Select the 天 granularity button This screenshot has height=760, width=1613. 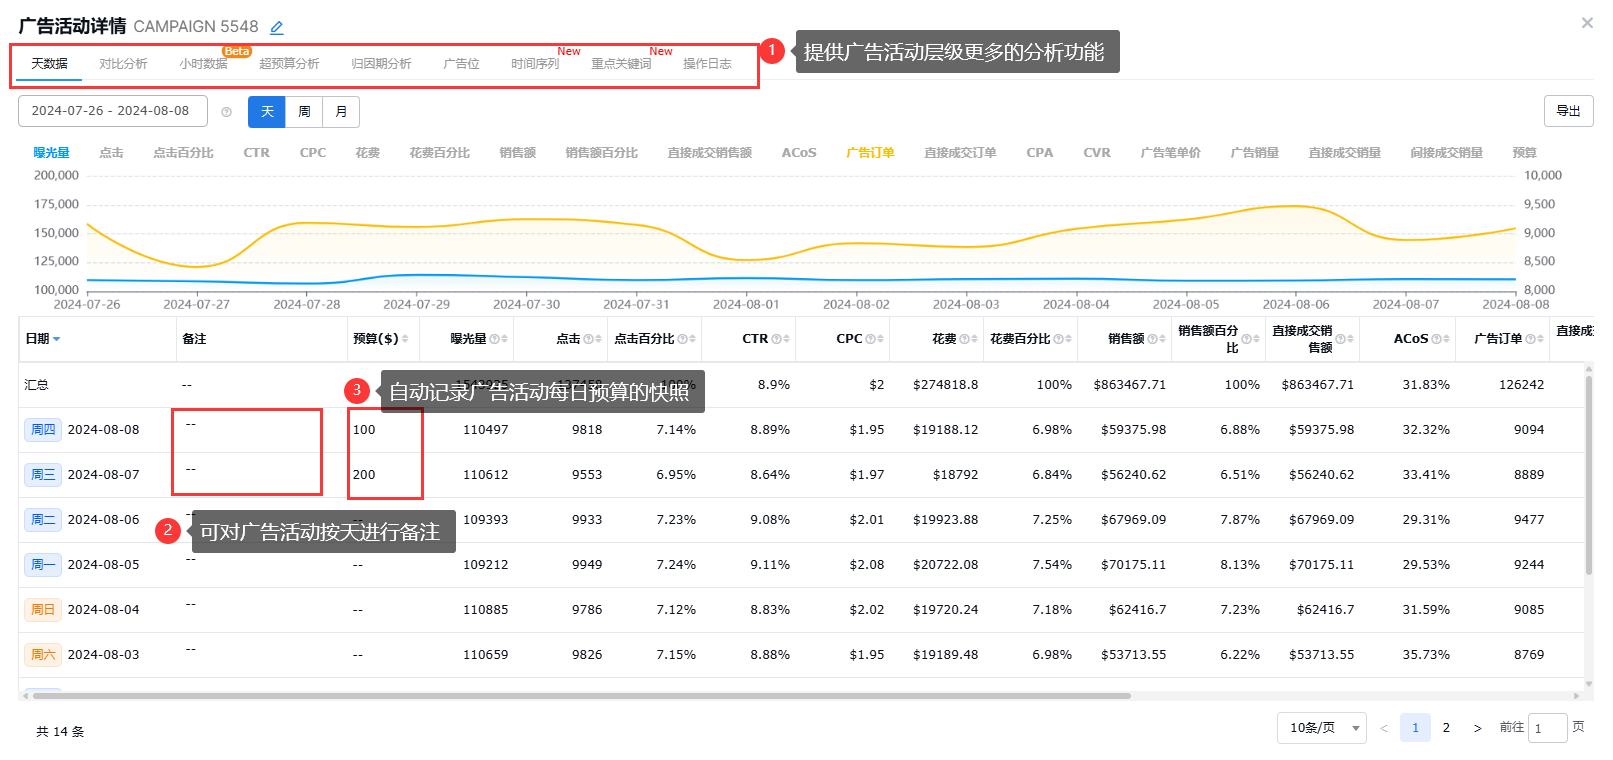pyautogui.click(x=267, y=112)
